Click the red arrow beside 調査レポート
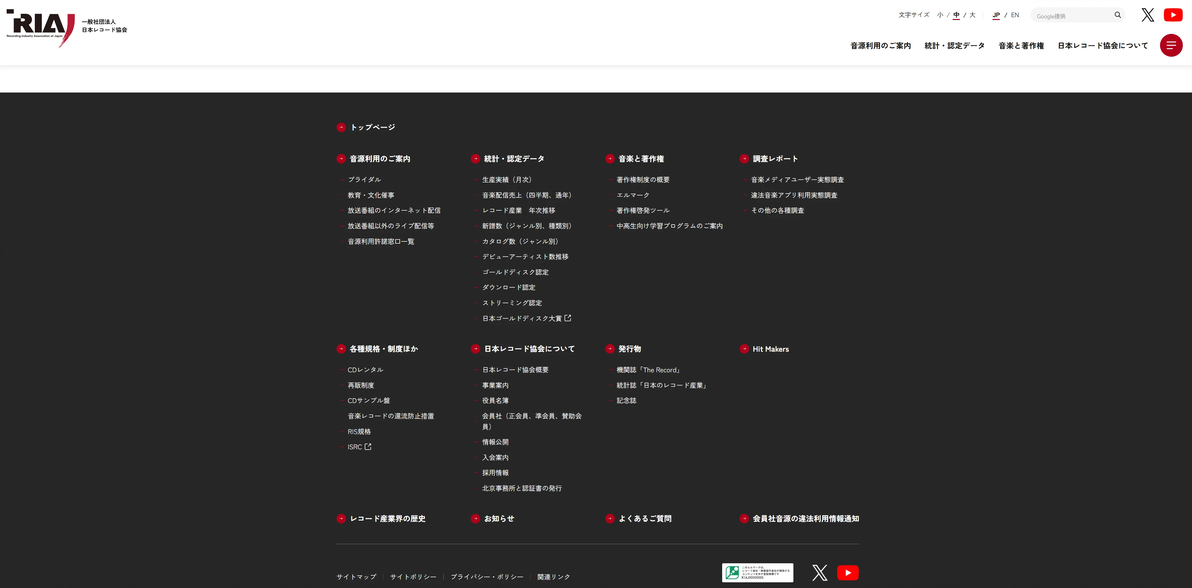 (x=744, y=159)
